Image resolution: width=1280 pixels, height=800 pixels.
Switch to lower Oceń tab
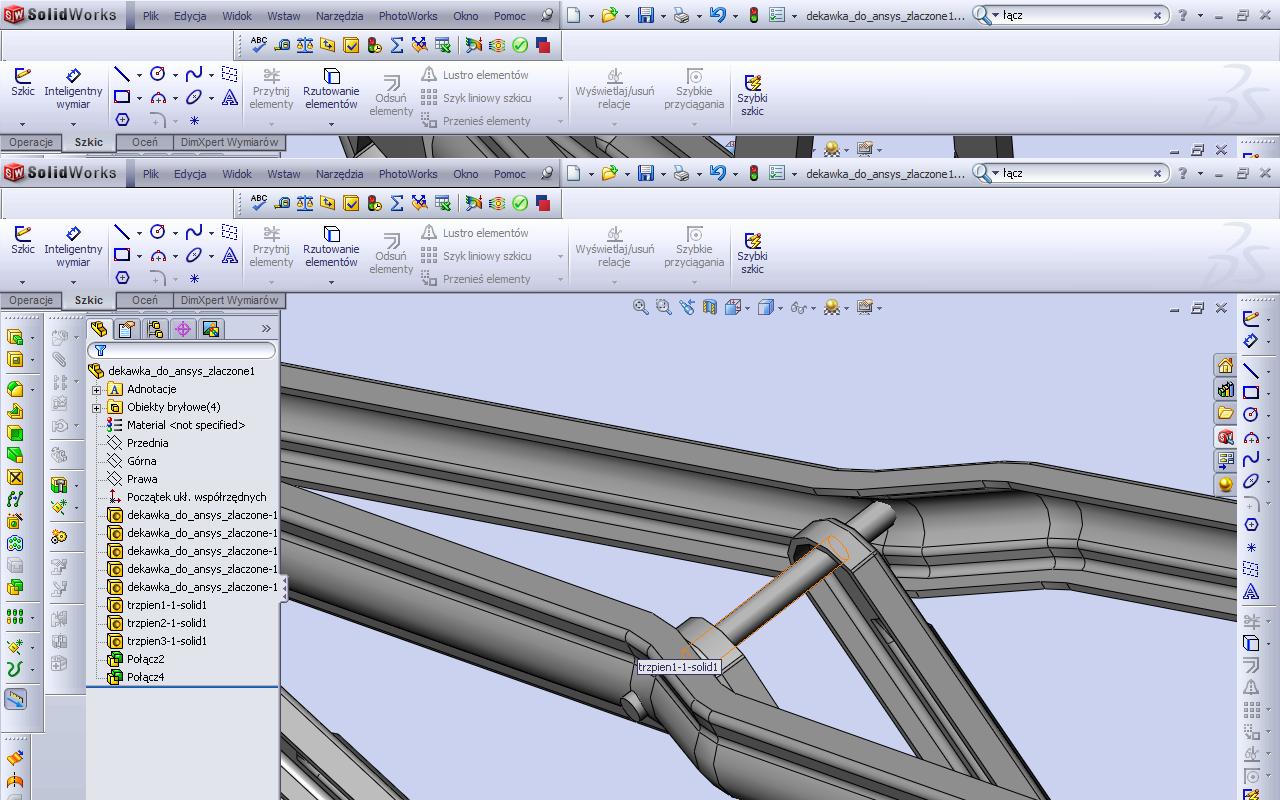coord(144,300)
